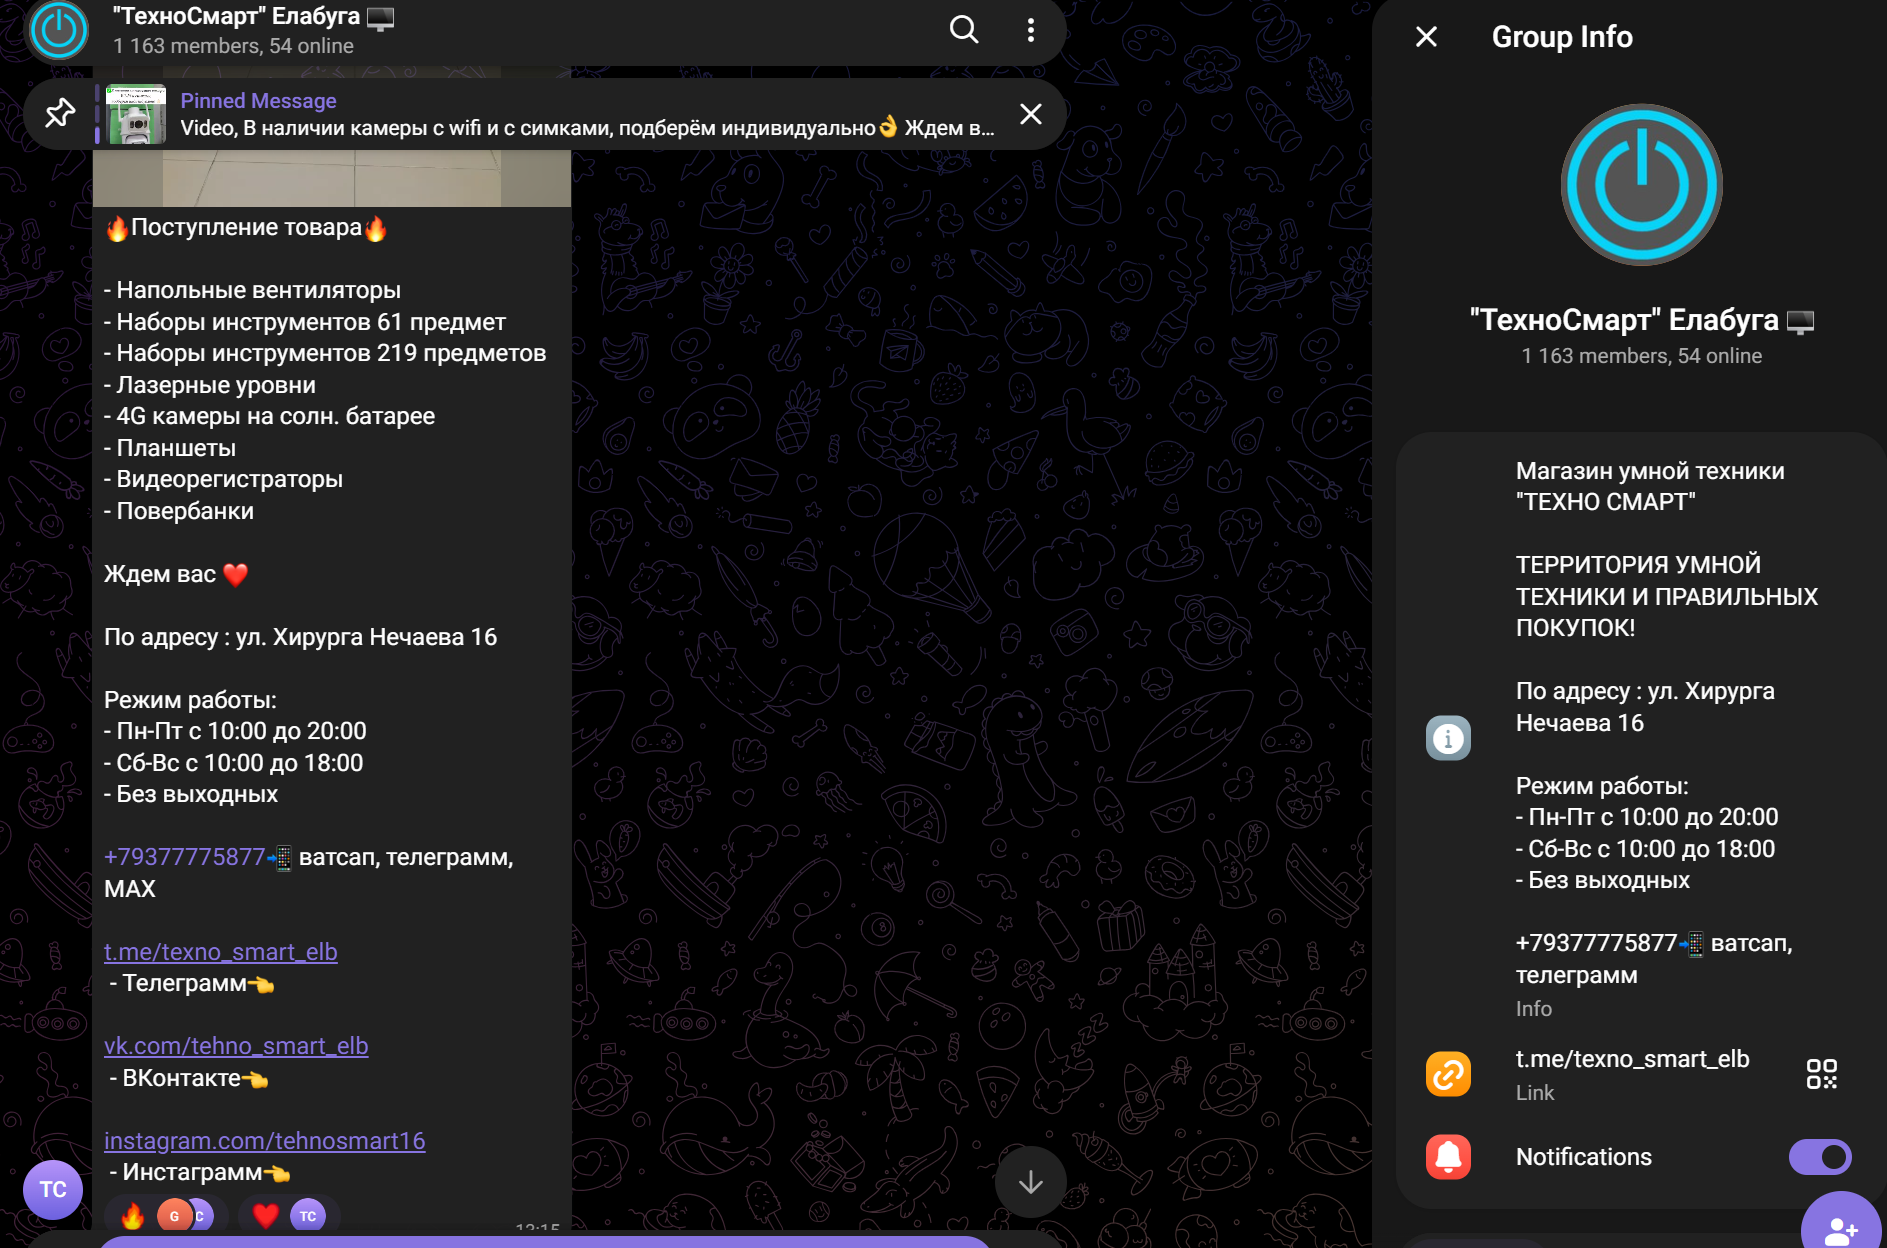Copy t.me/texno_smart_elb link in Group Info
The image size is (1887, 1248).
point(1632,1059)
